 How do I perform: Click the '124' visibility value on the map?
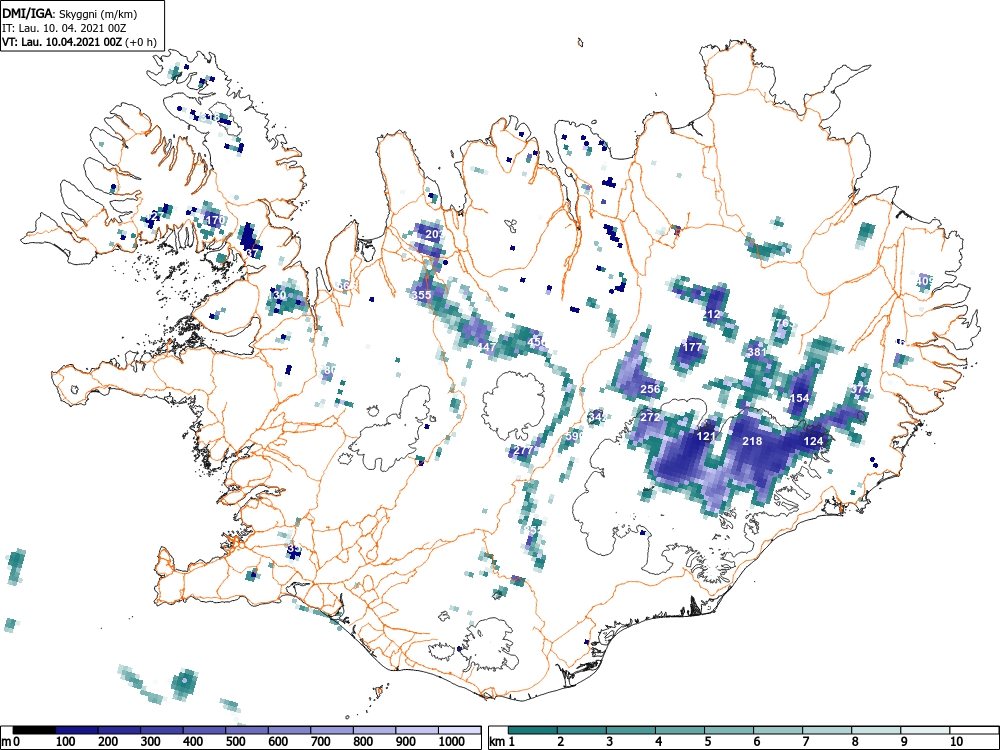click(813, 441)
